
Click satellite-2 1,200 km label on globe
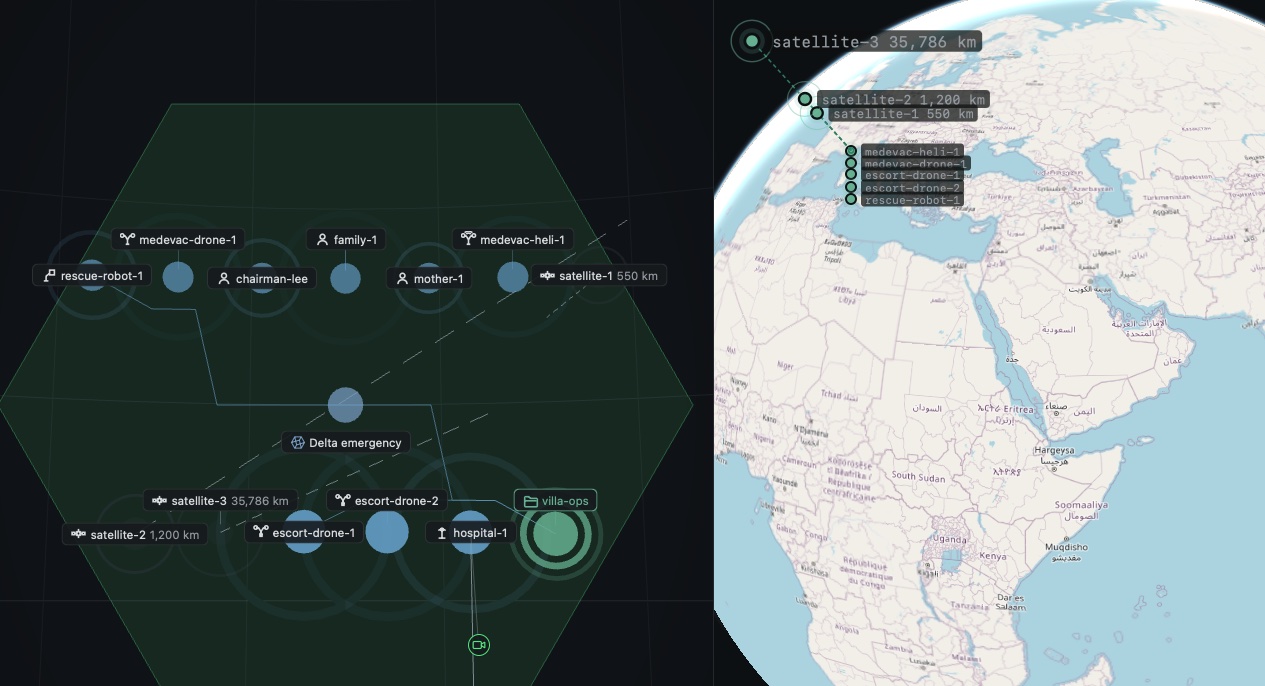tap(904, 99)
